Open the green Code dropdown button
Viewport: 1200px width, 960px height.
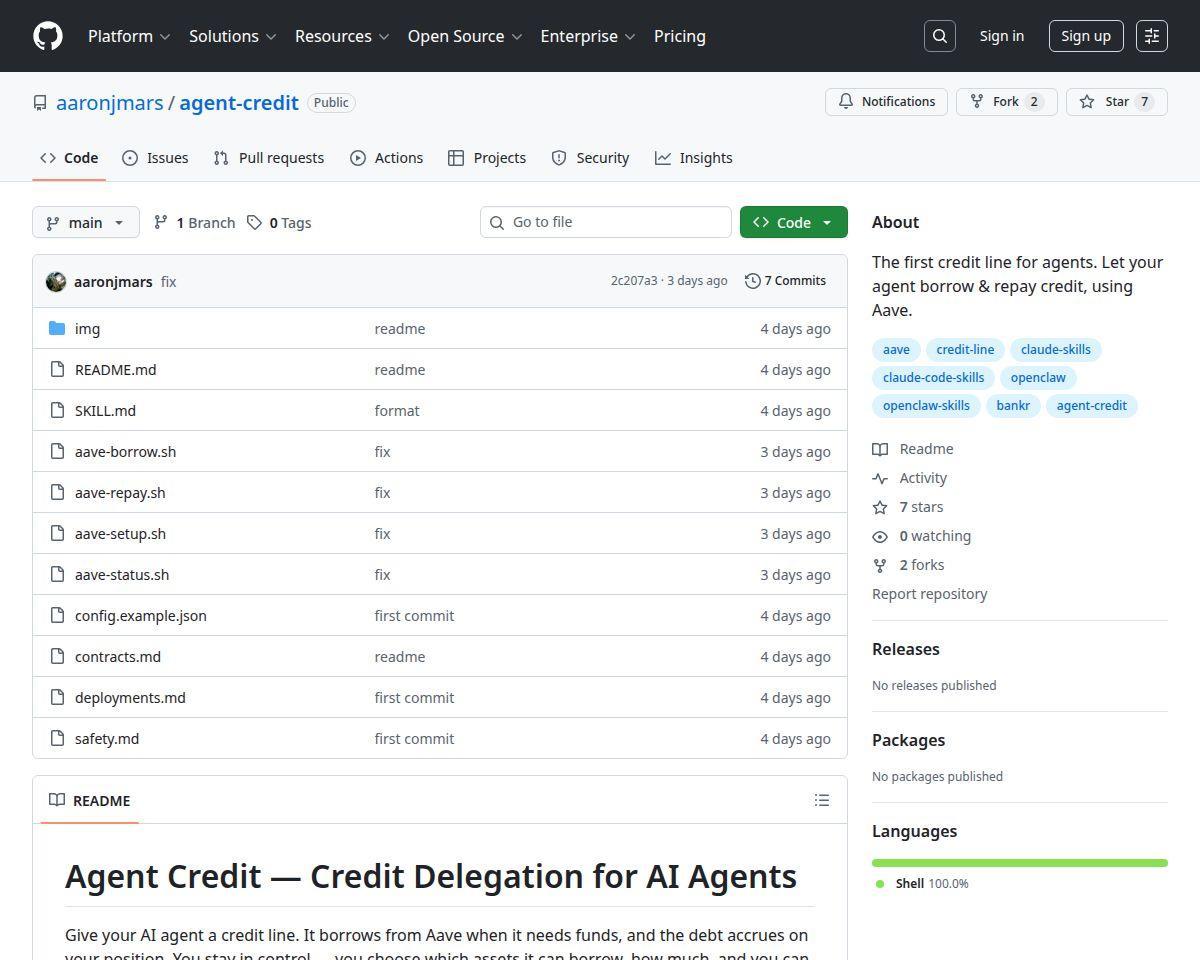[794, 222]
